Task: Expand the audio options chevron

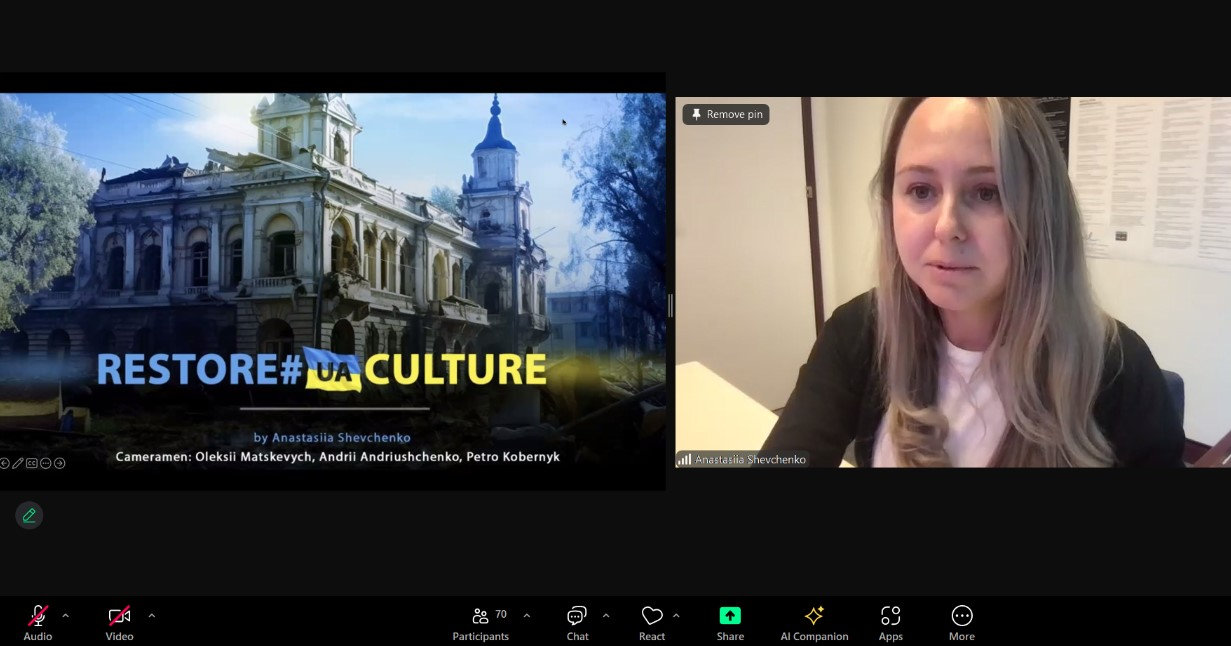Action: pyautogui.click(x=66, y=616)
